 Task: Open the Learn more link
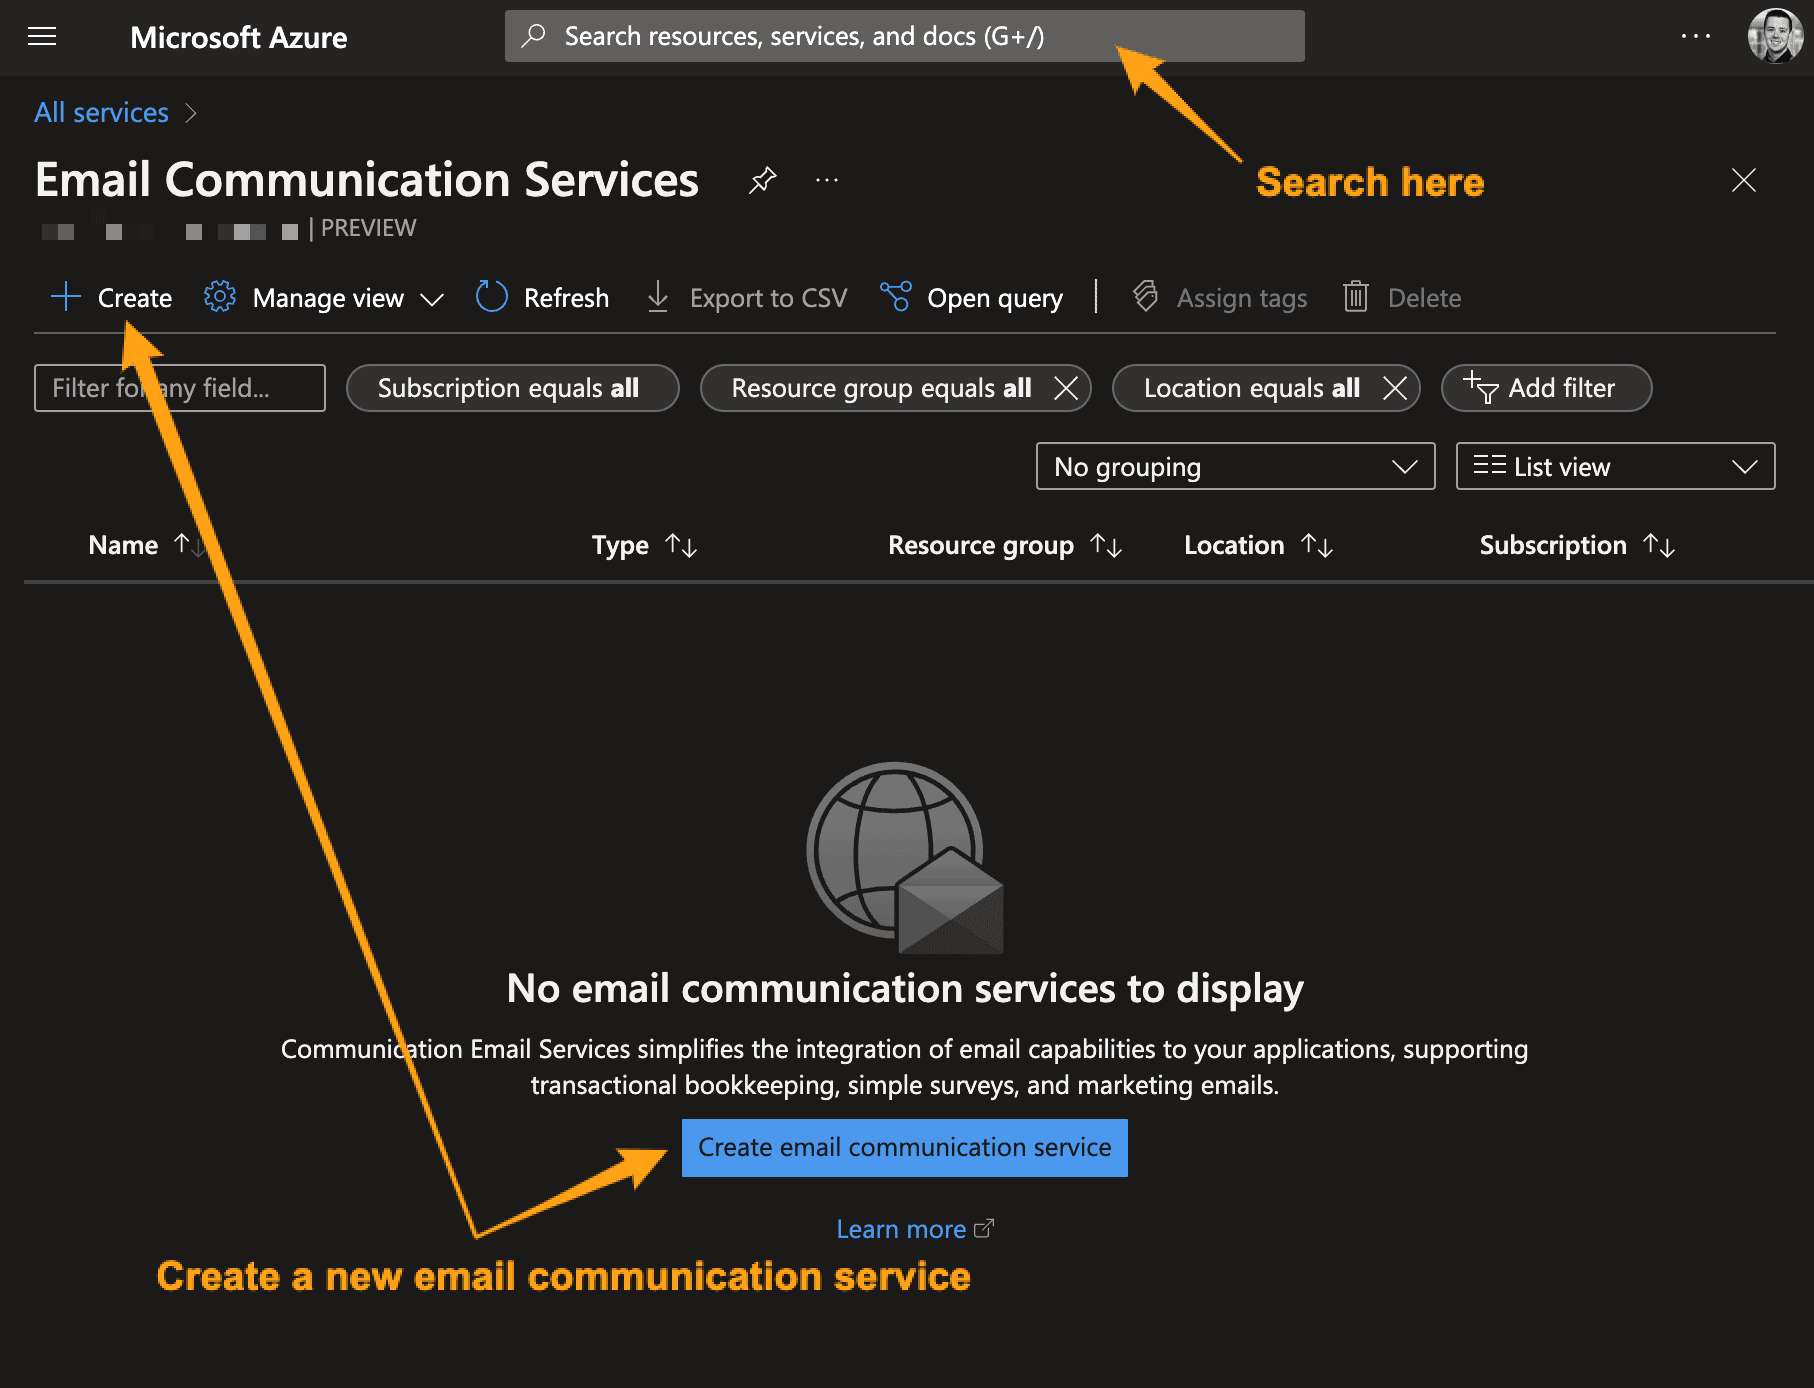(x=914, y=1229)
